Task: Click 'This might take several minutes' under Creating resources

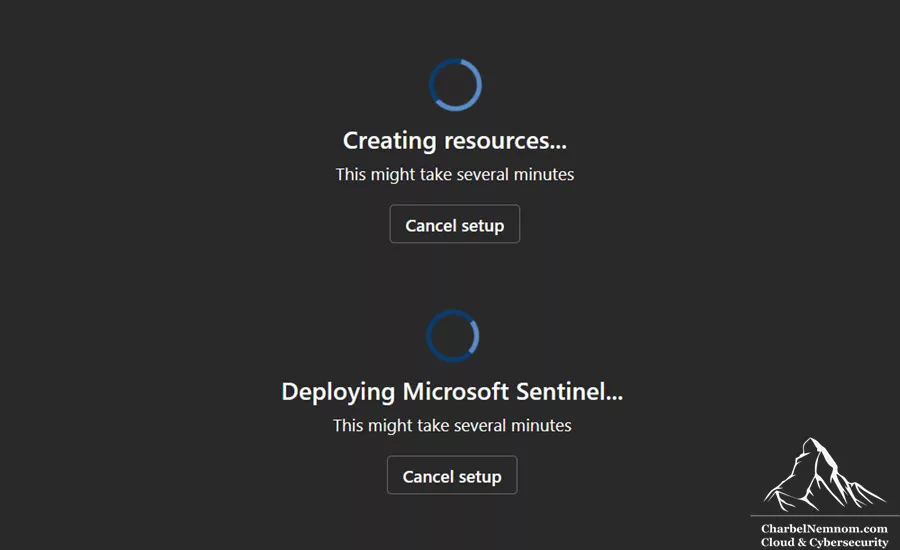Action: point(455,175)
